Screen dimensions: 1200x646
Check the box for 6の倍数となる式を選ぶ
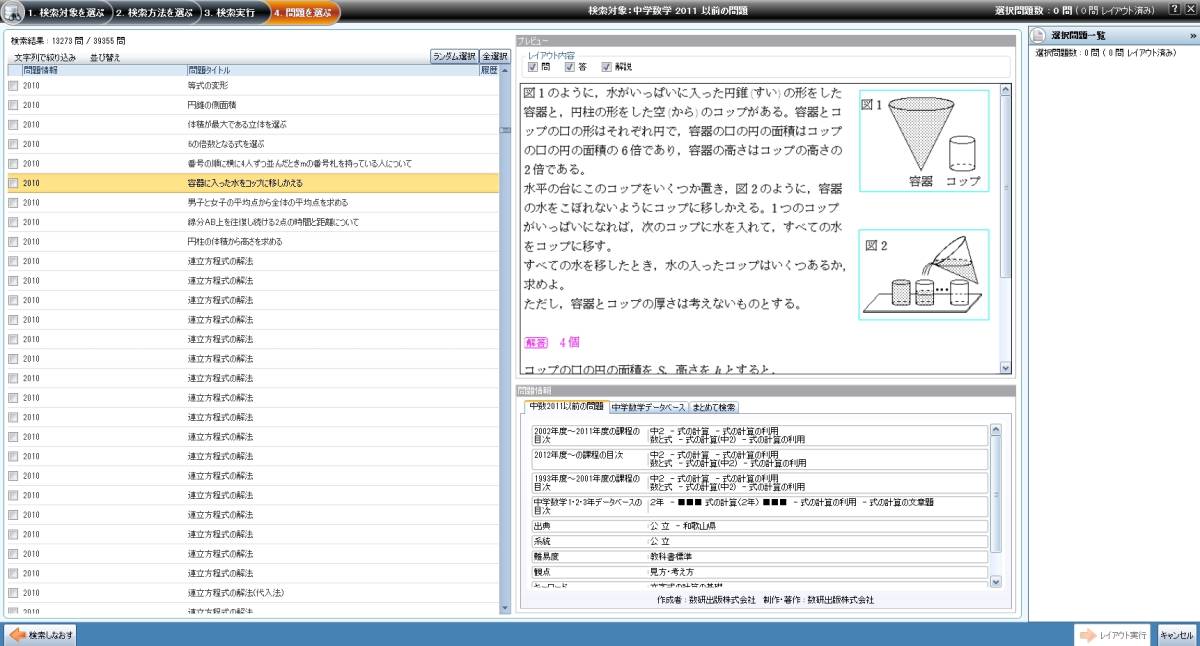[13, 144]
